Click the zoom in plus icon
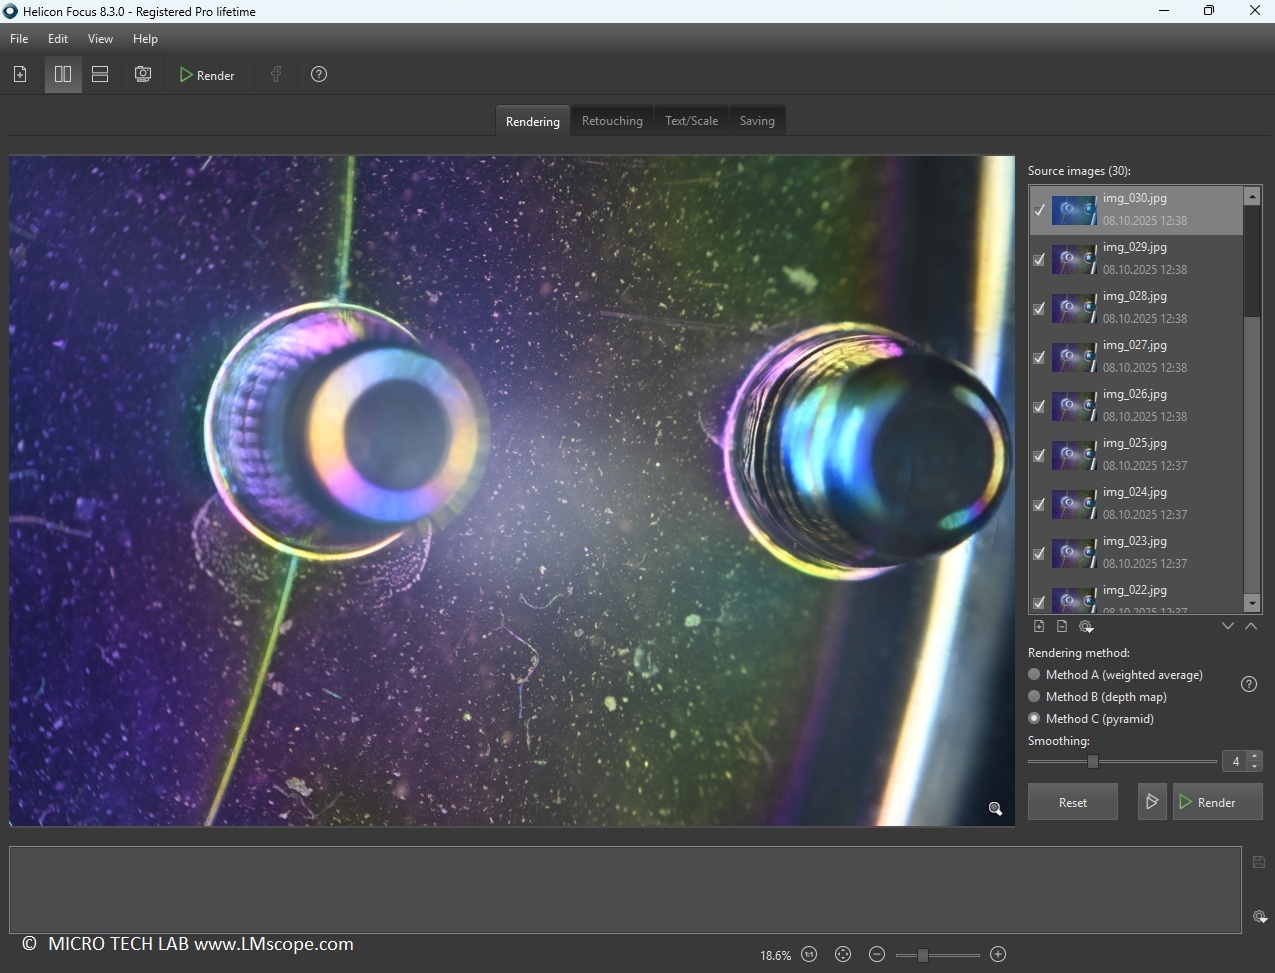The height and width of the screenshot is (973, 1275). click(997, 955)
